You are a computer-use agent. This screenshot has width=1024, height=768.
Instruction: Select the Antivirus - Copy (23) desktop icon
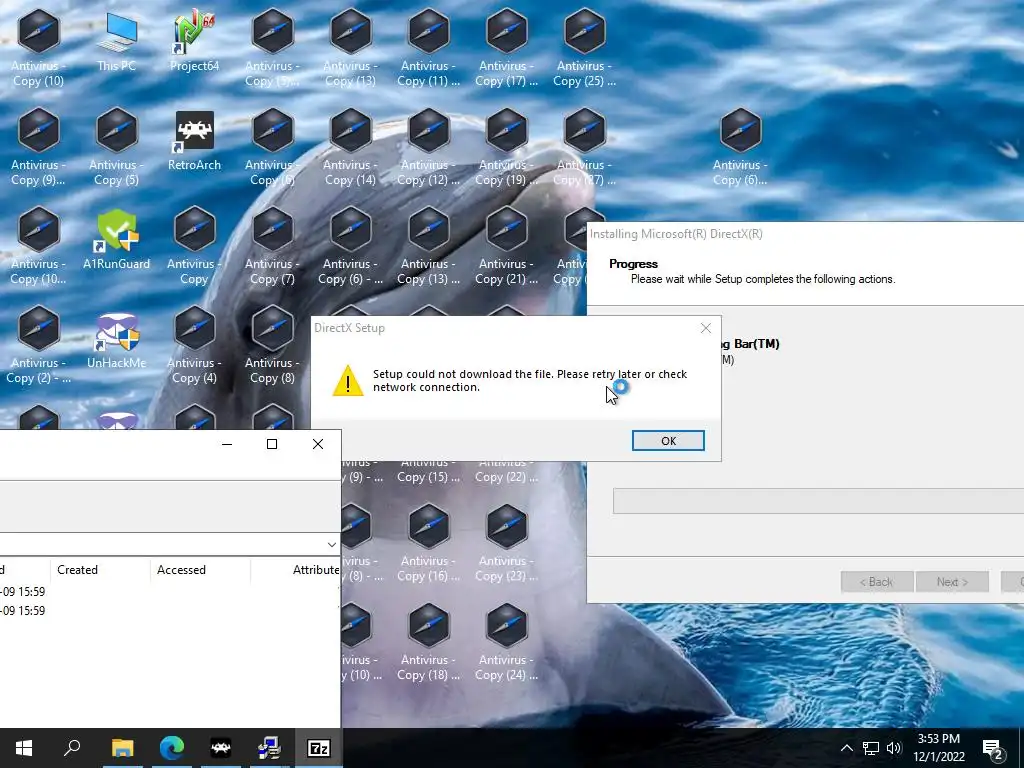pyautogui.click(x=506, y=543)
